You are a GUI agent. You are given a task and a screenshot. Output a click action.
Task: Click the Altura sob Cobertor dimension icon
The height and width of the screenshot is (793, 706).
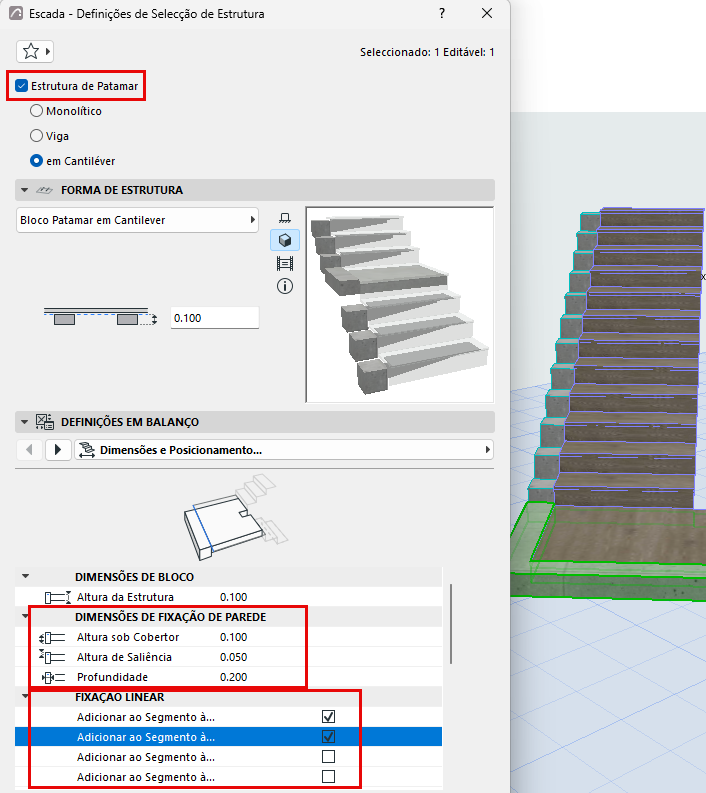click(53, 637)
